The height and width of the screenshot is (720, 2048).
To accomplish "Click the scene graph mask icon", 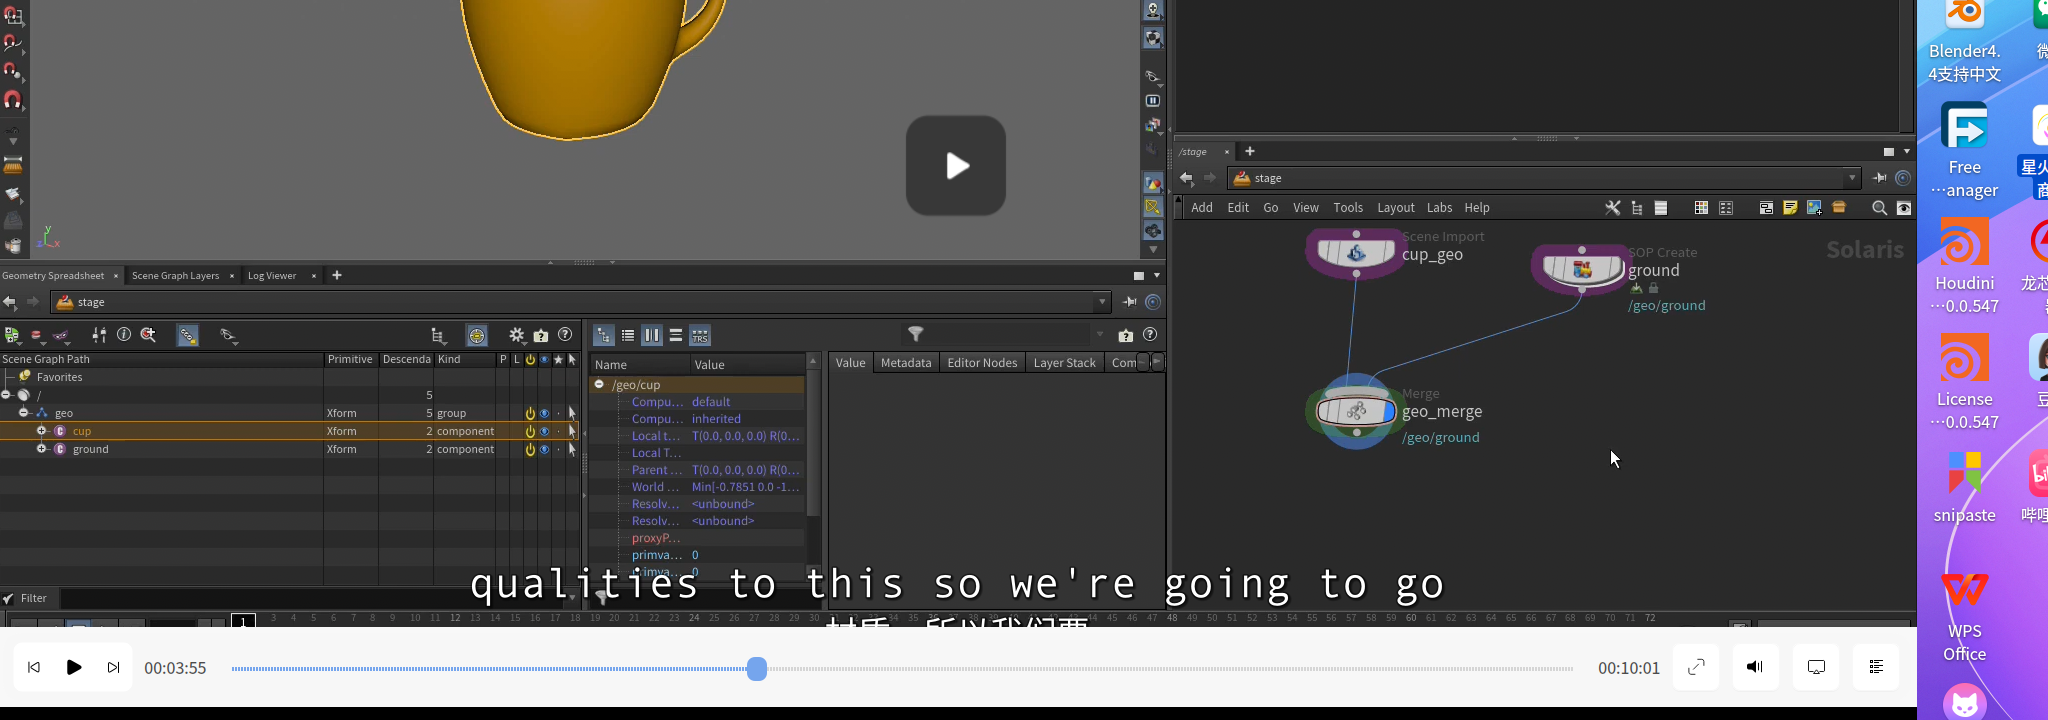I will (x=61, y=335).
